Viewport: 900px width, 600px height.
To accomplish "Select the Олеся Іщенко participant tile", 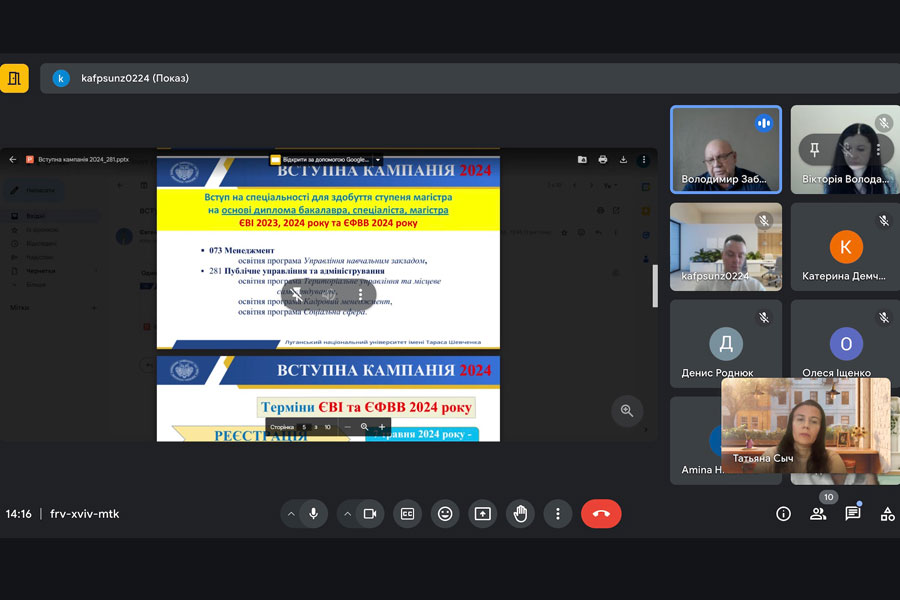I will point(845,339).
